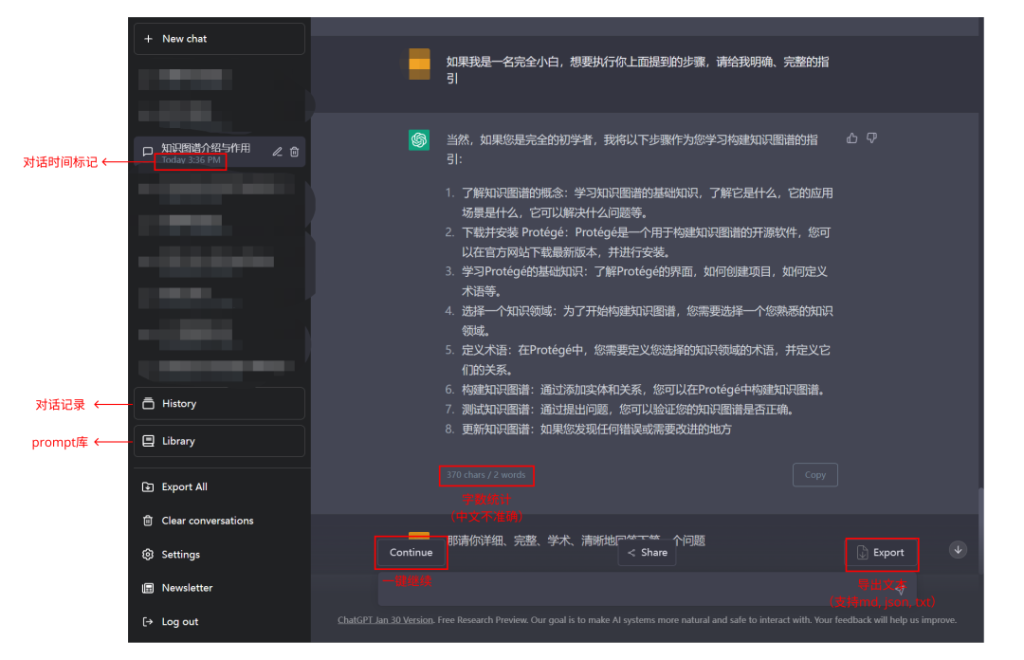Click the Export All icon
This screenshot has height=660, width=1024.
click(149, 486)
